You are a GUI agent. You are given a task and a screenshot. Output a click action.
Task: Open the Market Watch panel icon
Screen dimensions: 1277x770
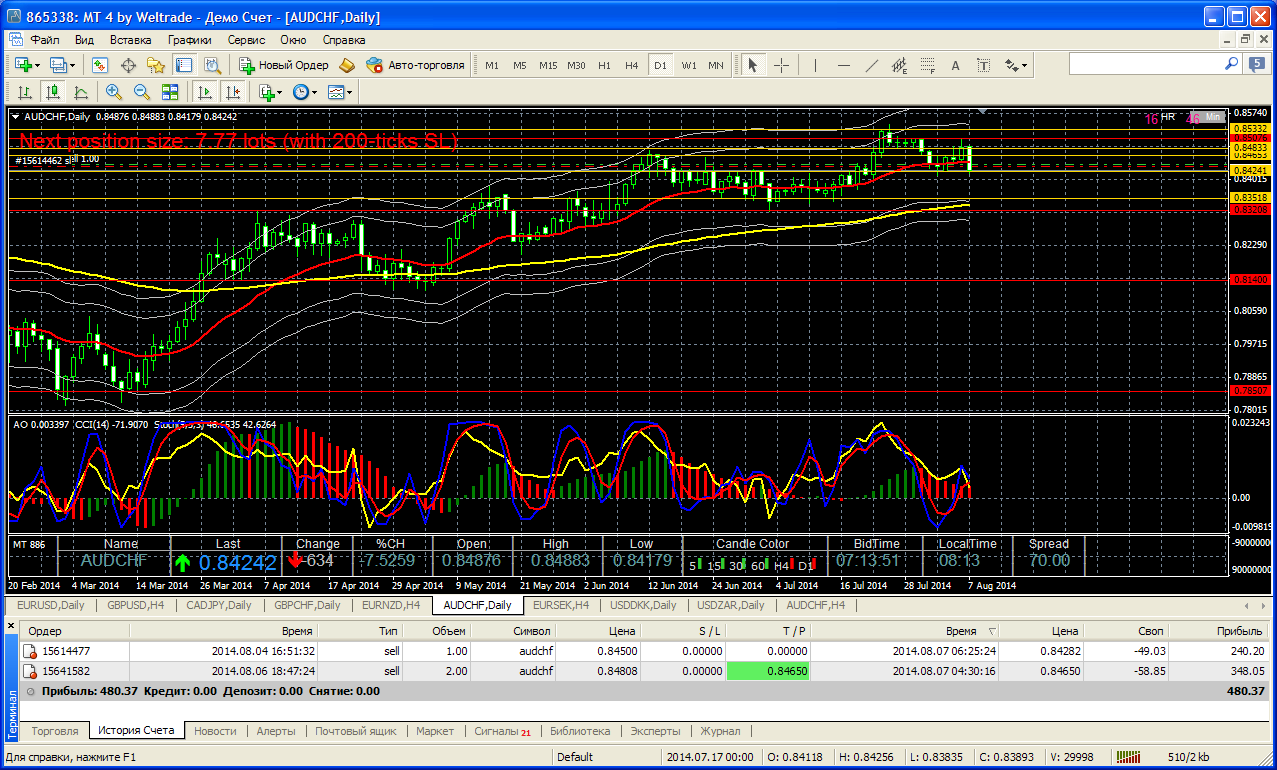[x=100, y=65]
